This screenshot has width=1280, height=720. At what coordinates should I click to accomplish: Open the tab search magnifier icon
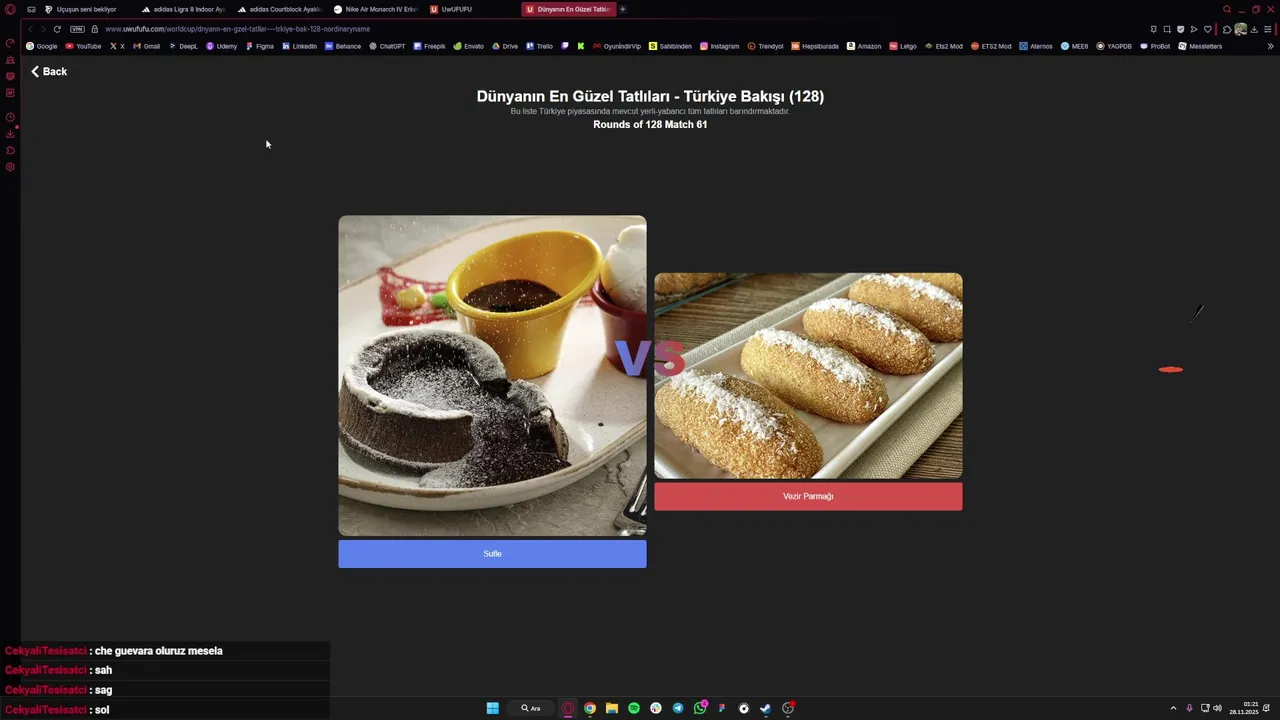(1227, 9)
